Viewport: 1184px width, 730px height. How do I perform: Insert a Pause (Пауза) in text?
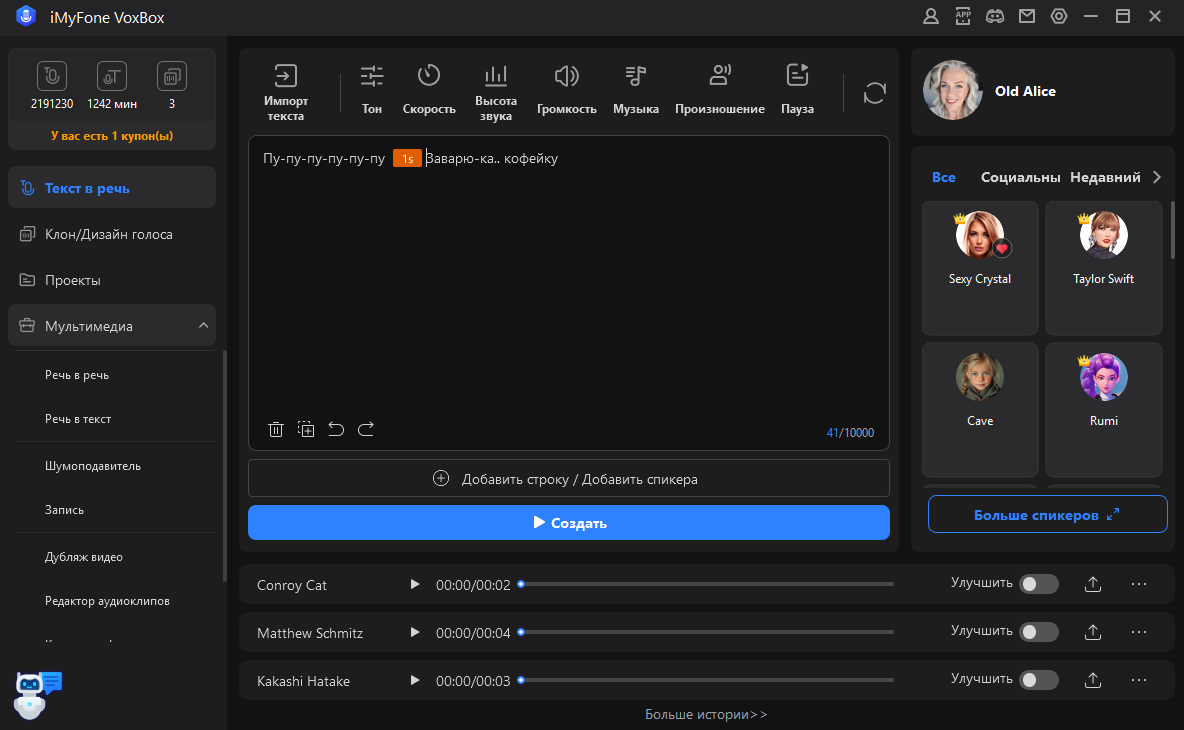pos(797,90)
